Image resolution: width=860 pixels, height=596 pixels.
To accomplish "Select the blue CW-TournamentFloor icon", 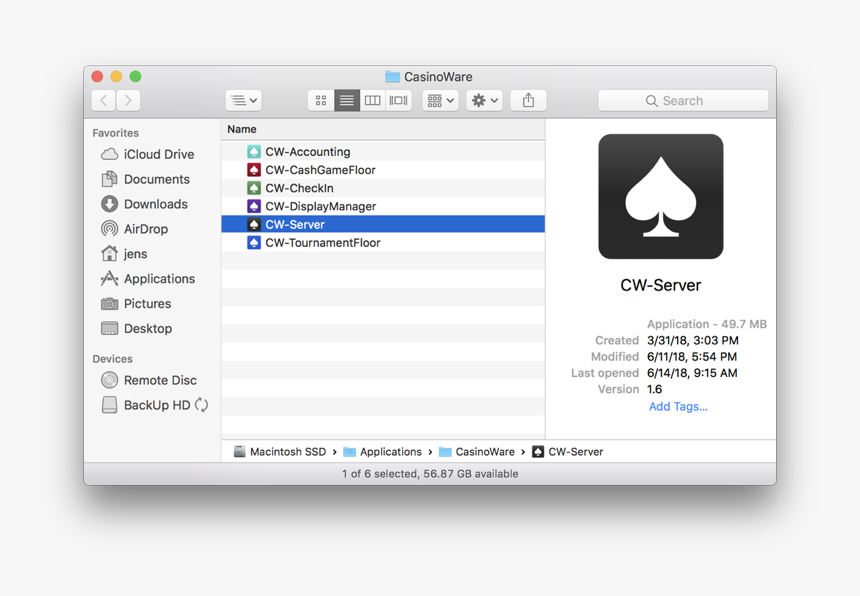I will pos(253,242).
